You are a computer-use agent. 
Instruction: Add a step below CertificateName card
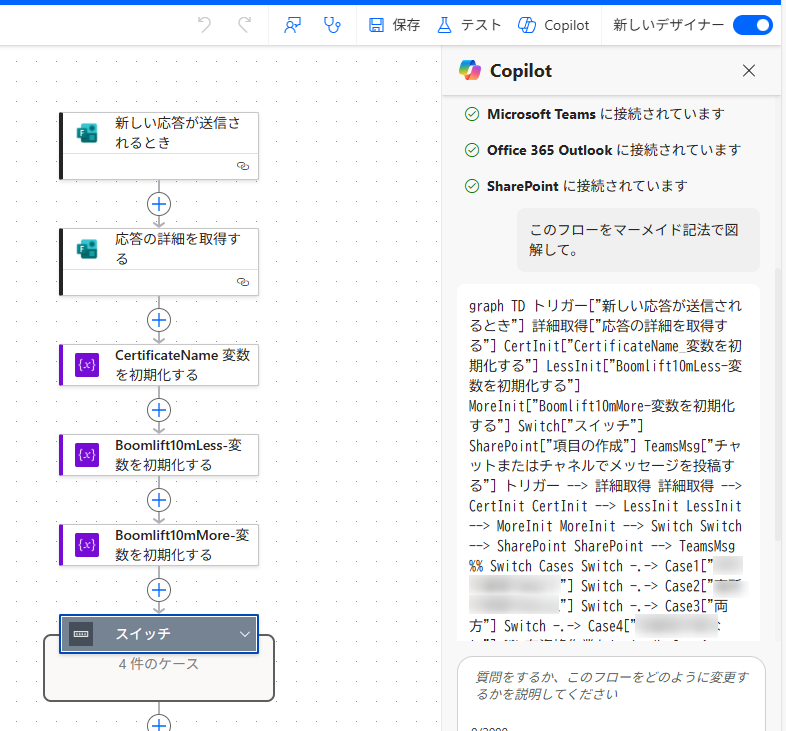[159, 410]
